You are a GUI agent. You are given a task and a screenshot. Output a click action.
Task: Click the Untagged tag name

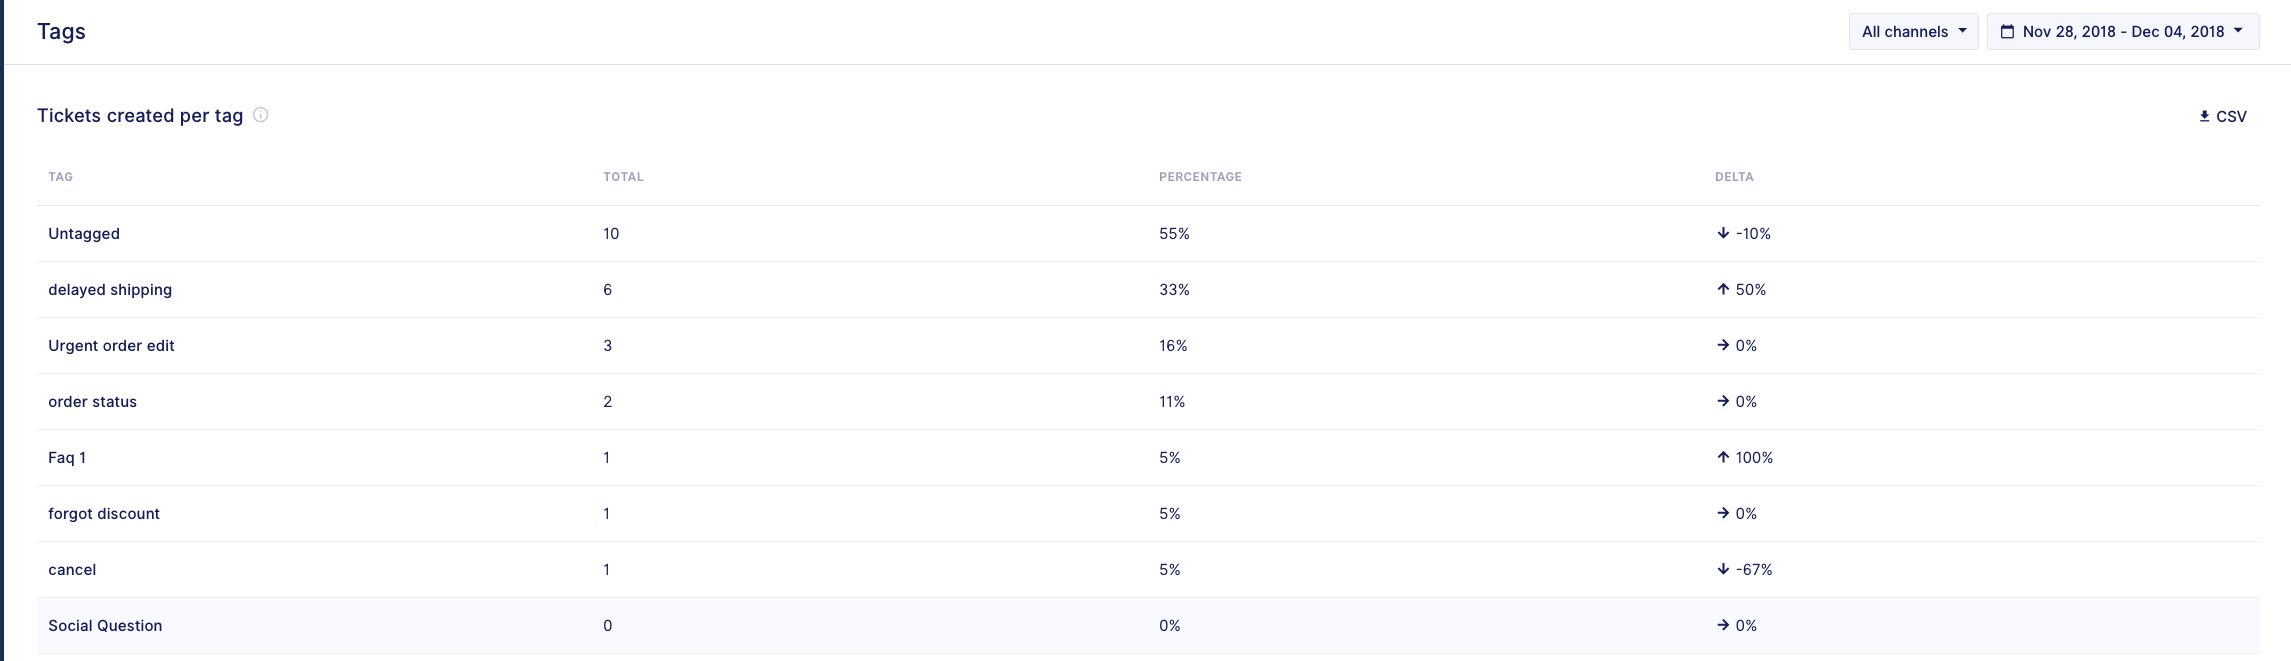point(84,234)
